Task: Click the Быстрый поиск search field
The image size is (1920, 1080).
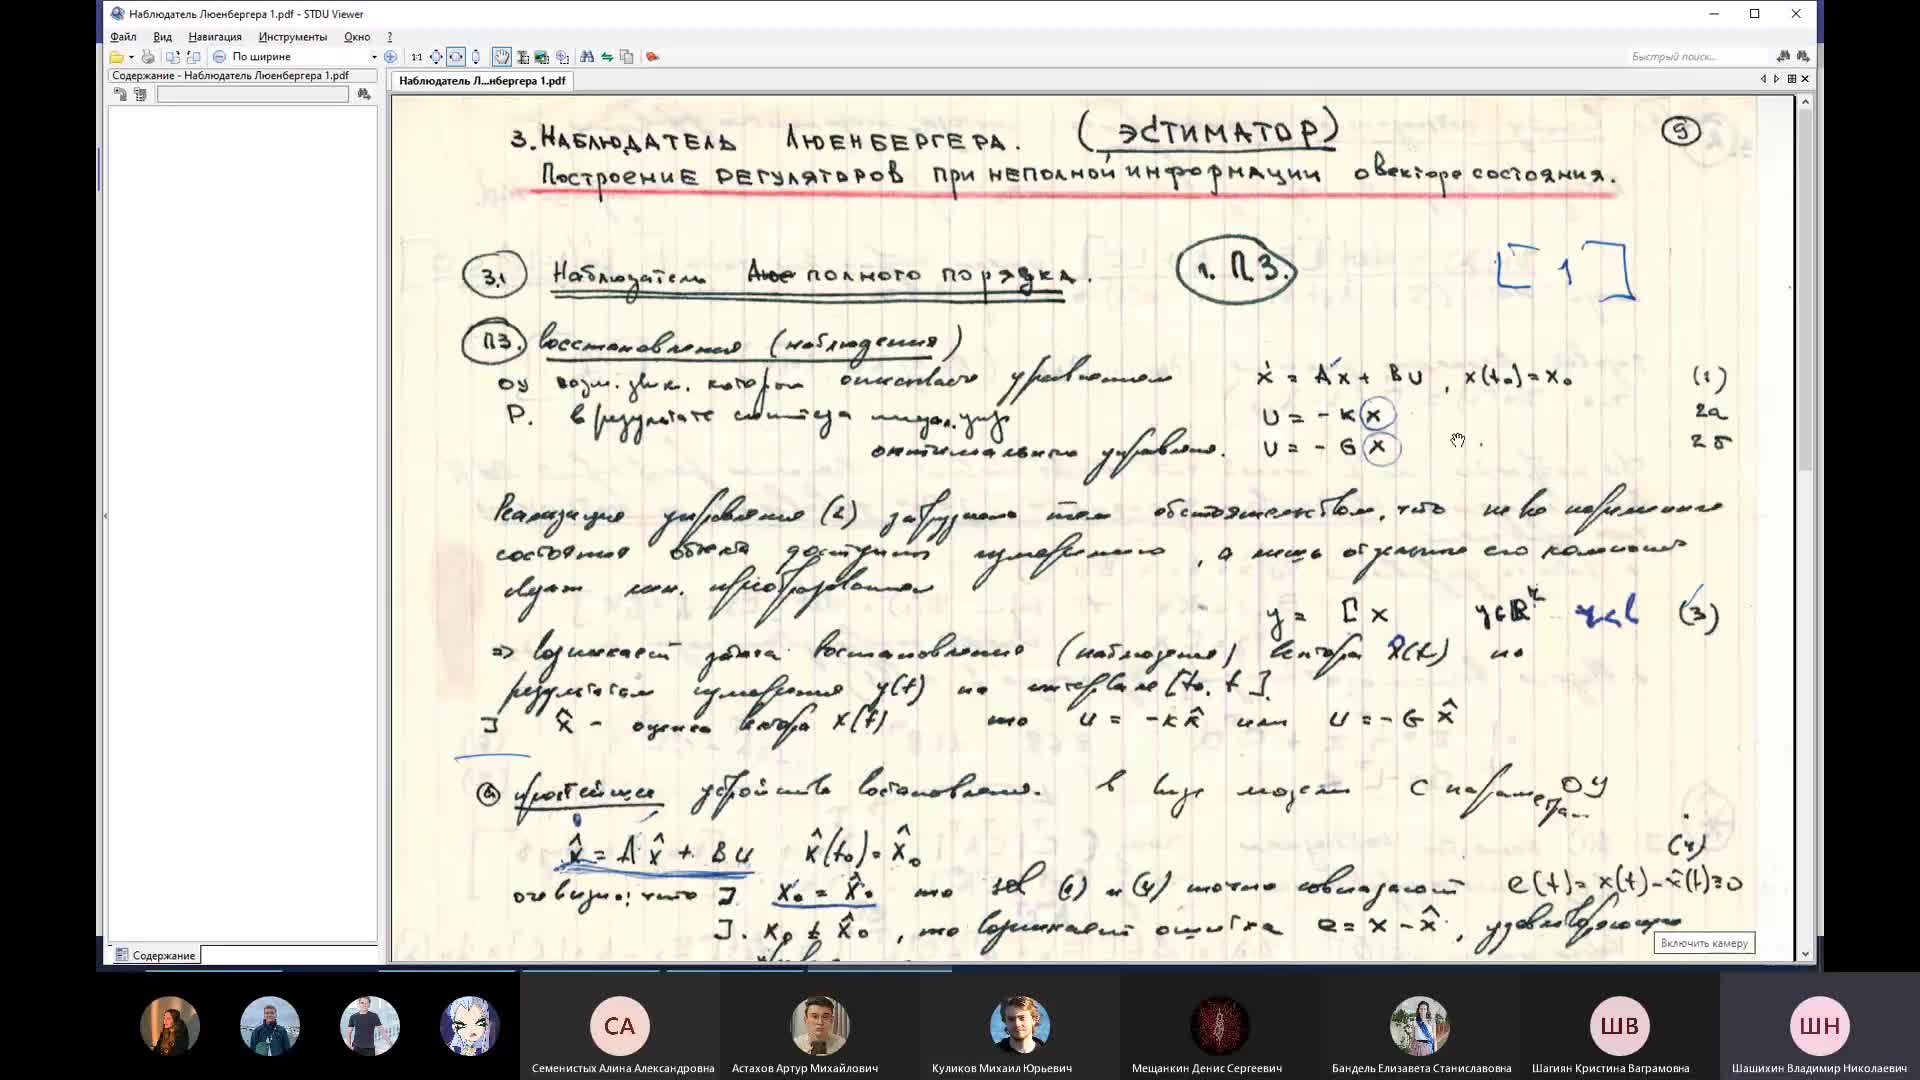Action: [1697, 57]
